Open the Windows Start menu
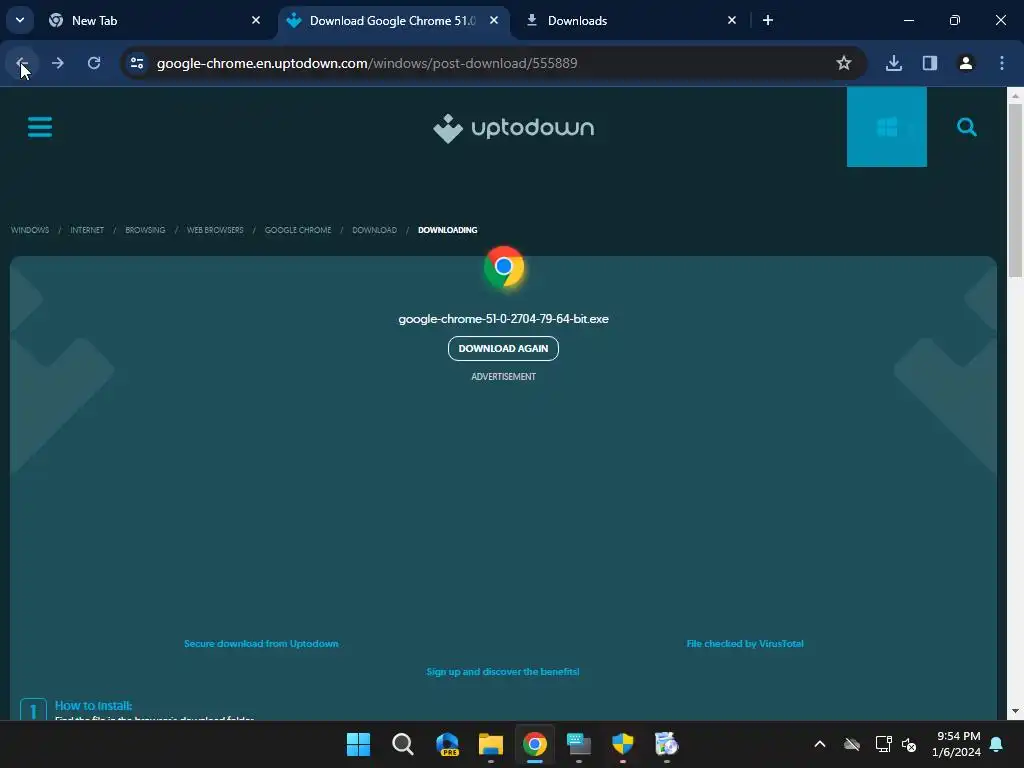Viewport: 1024px width, 768px height. click(358, 744)
